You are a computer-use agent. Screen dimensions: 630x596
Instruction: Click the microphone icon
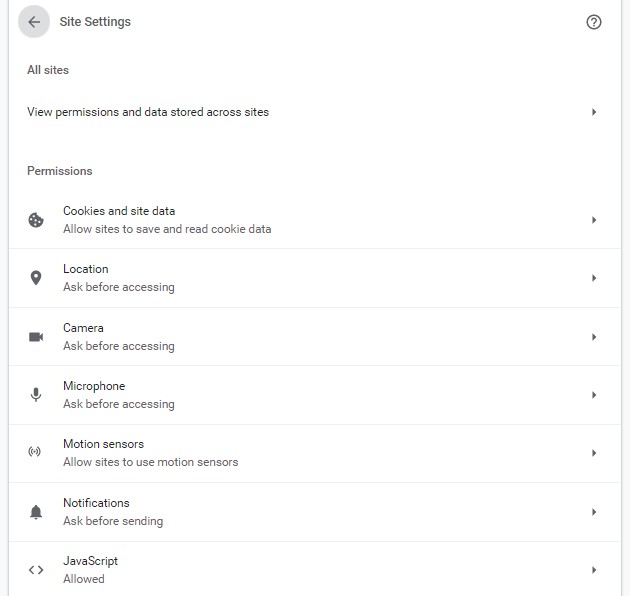[36, 395]
